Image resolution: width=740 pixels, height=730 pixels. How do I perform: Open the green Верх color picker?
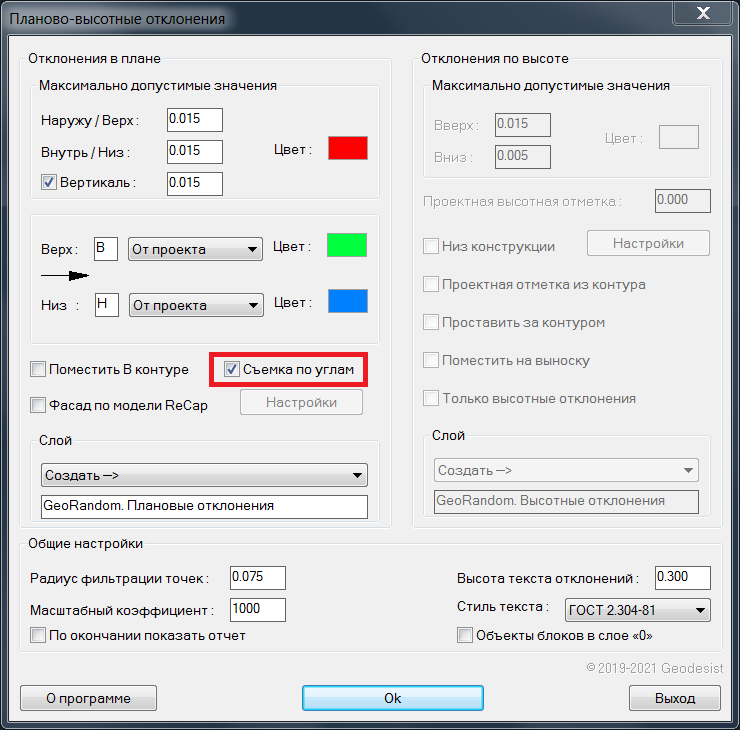(x=347, y=245)
